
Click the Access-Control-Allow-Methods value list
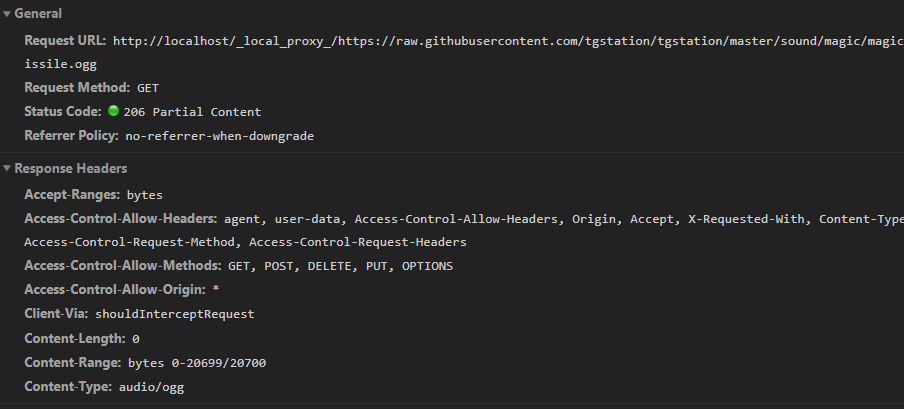coord(341,266)
